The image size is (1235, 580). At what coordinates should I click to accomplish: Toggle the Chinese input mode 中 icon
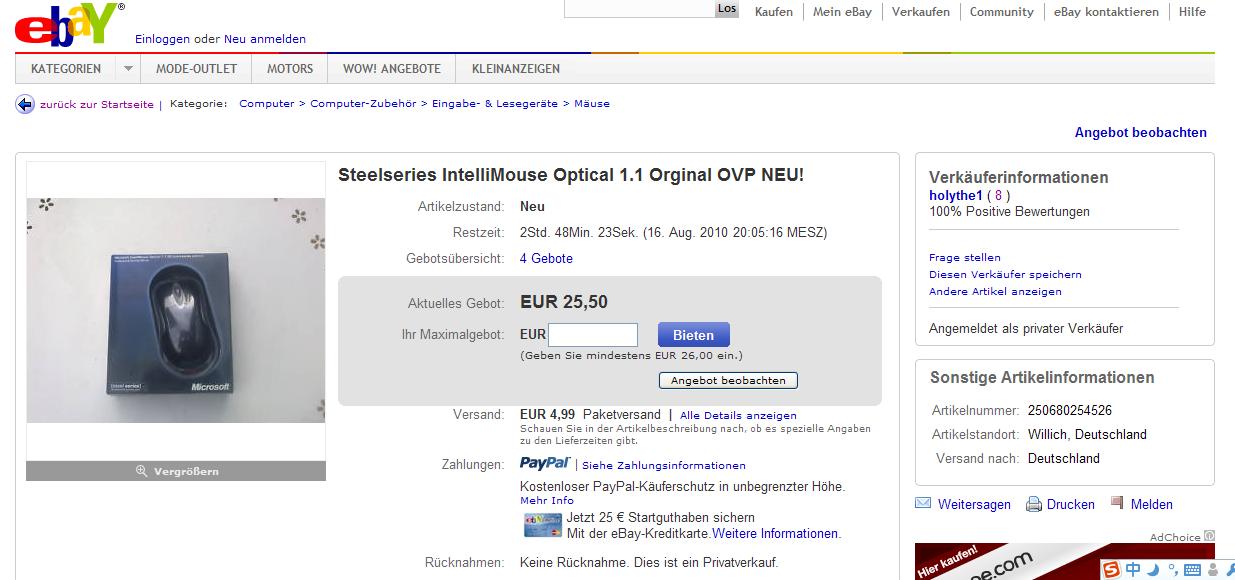coord(1133,570)
